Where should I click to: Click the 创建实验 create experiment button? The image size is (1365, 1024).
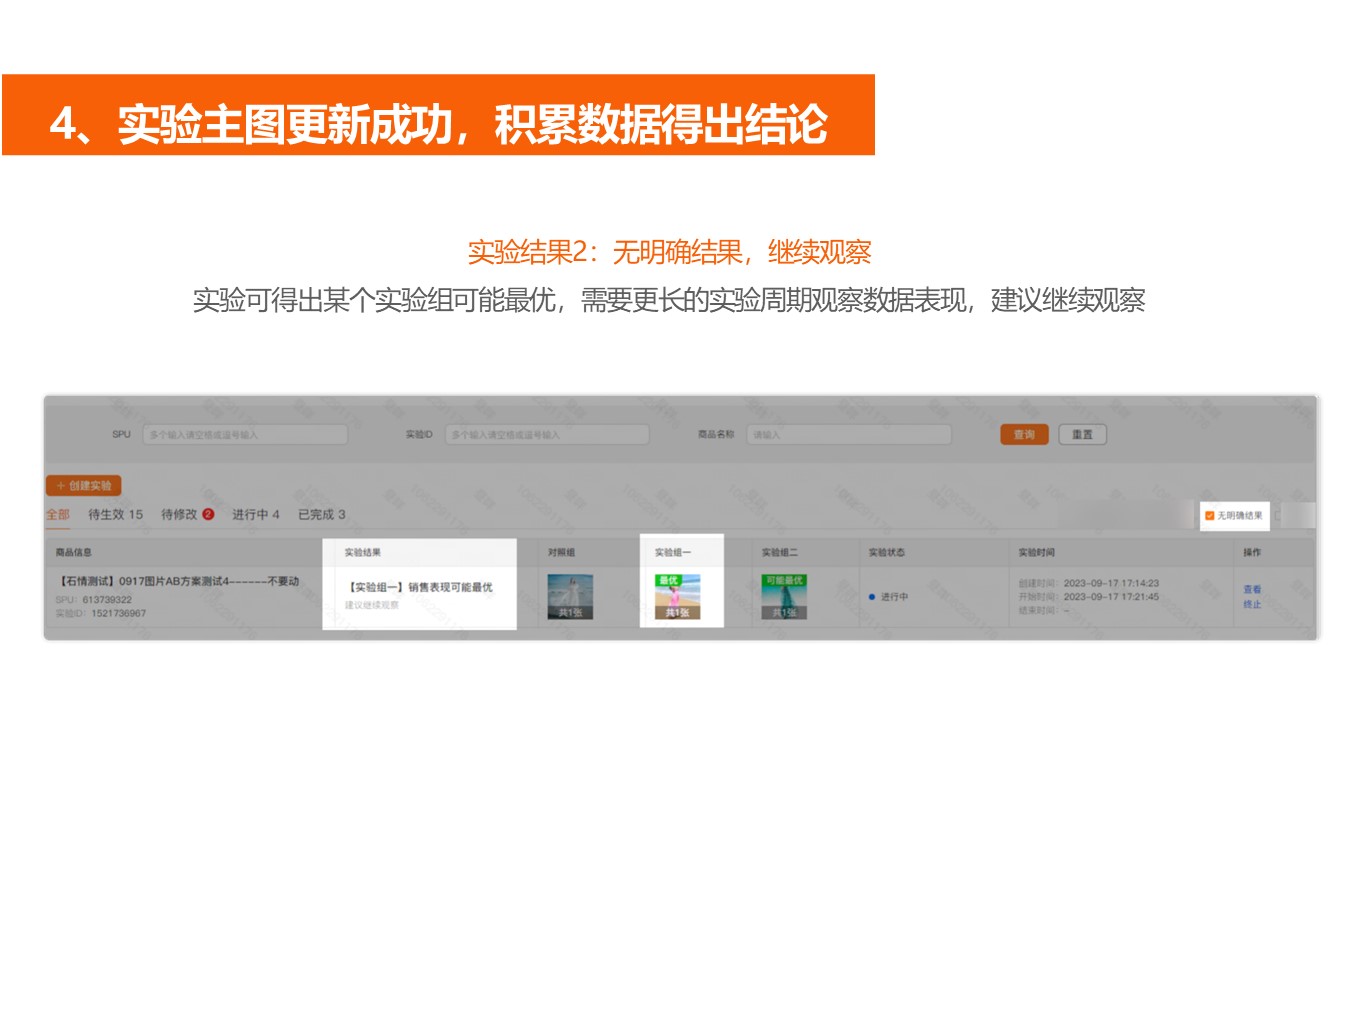pyautogui.click(x=84, y=486)
